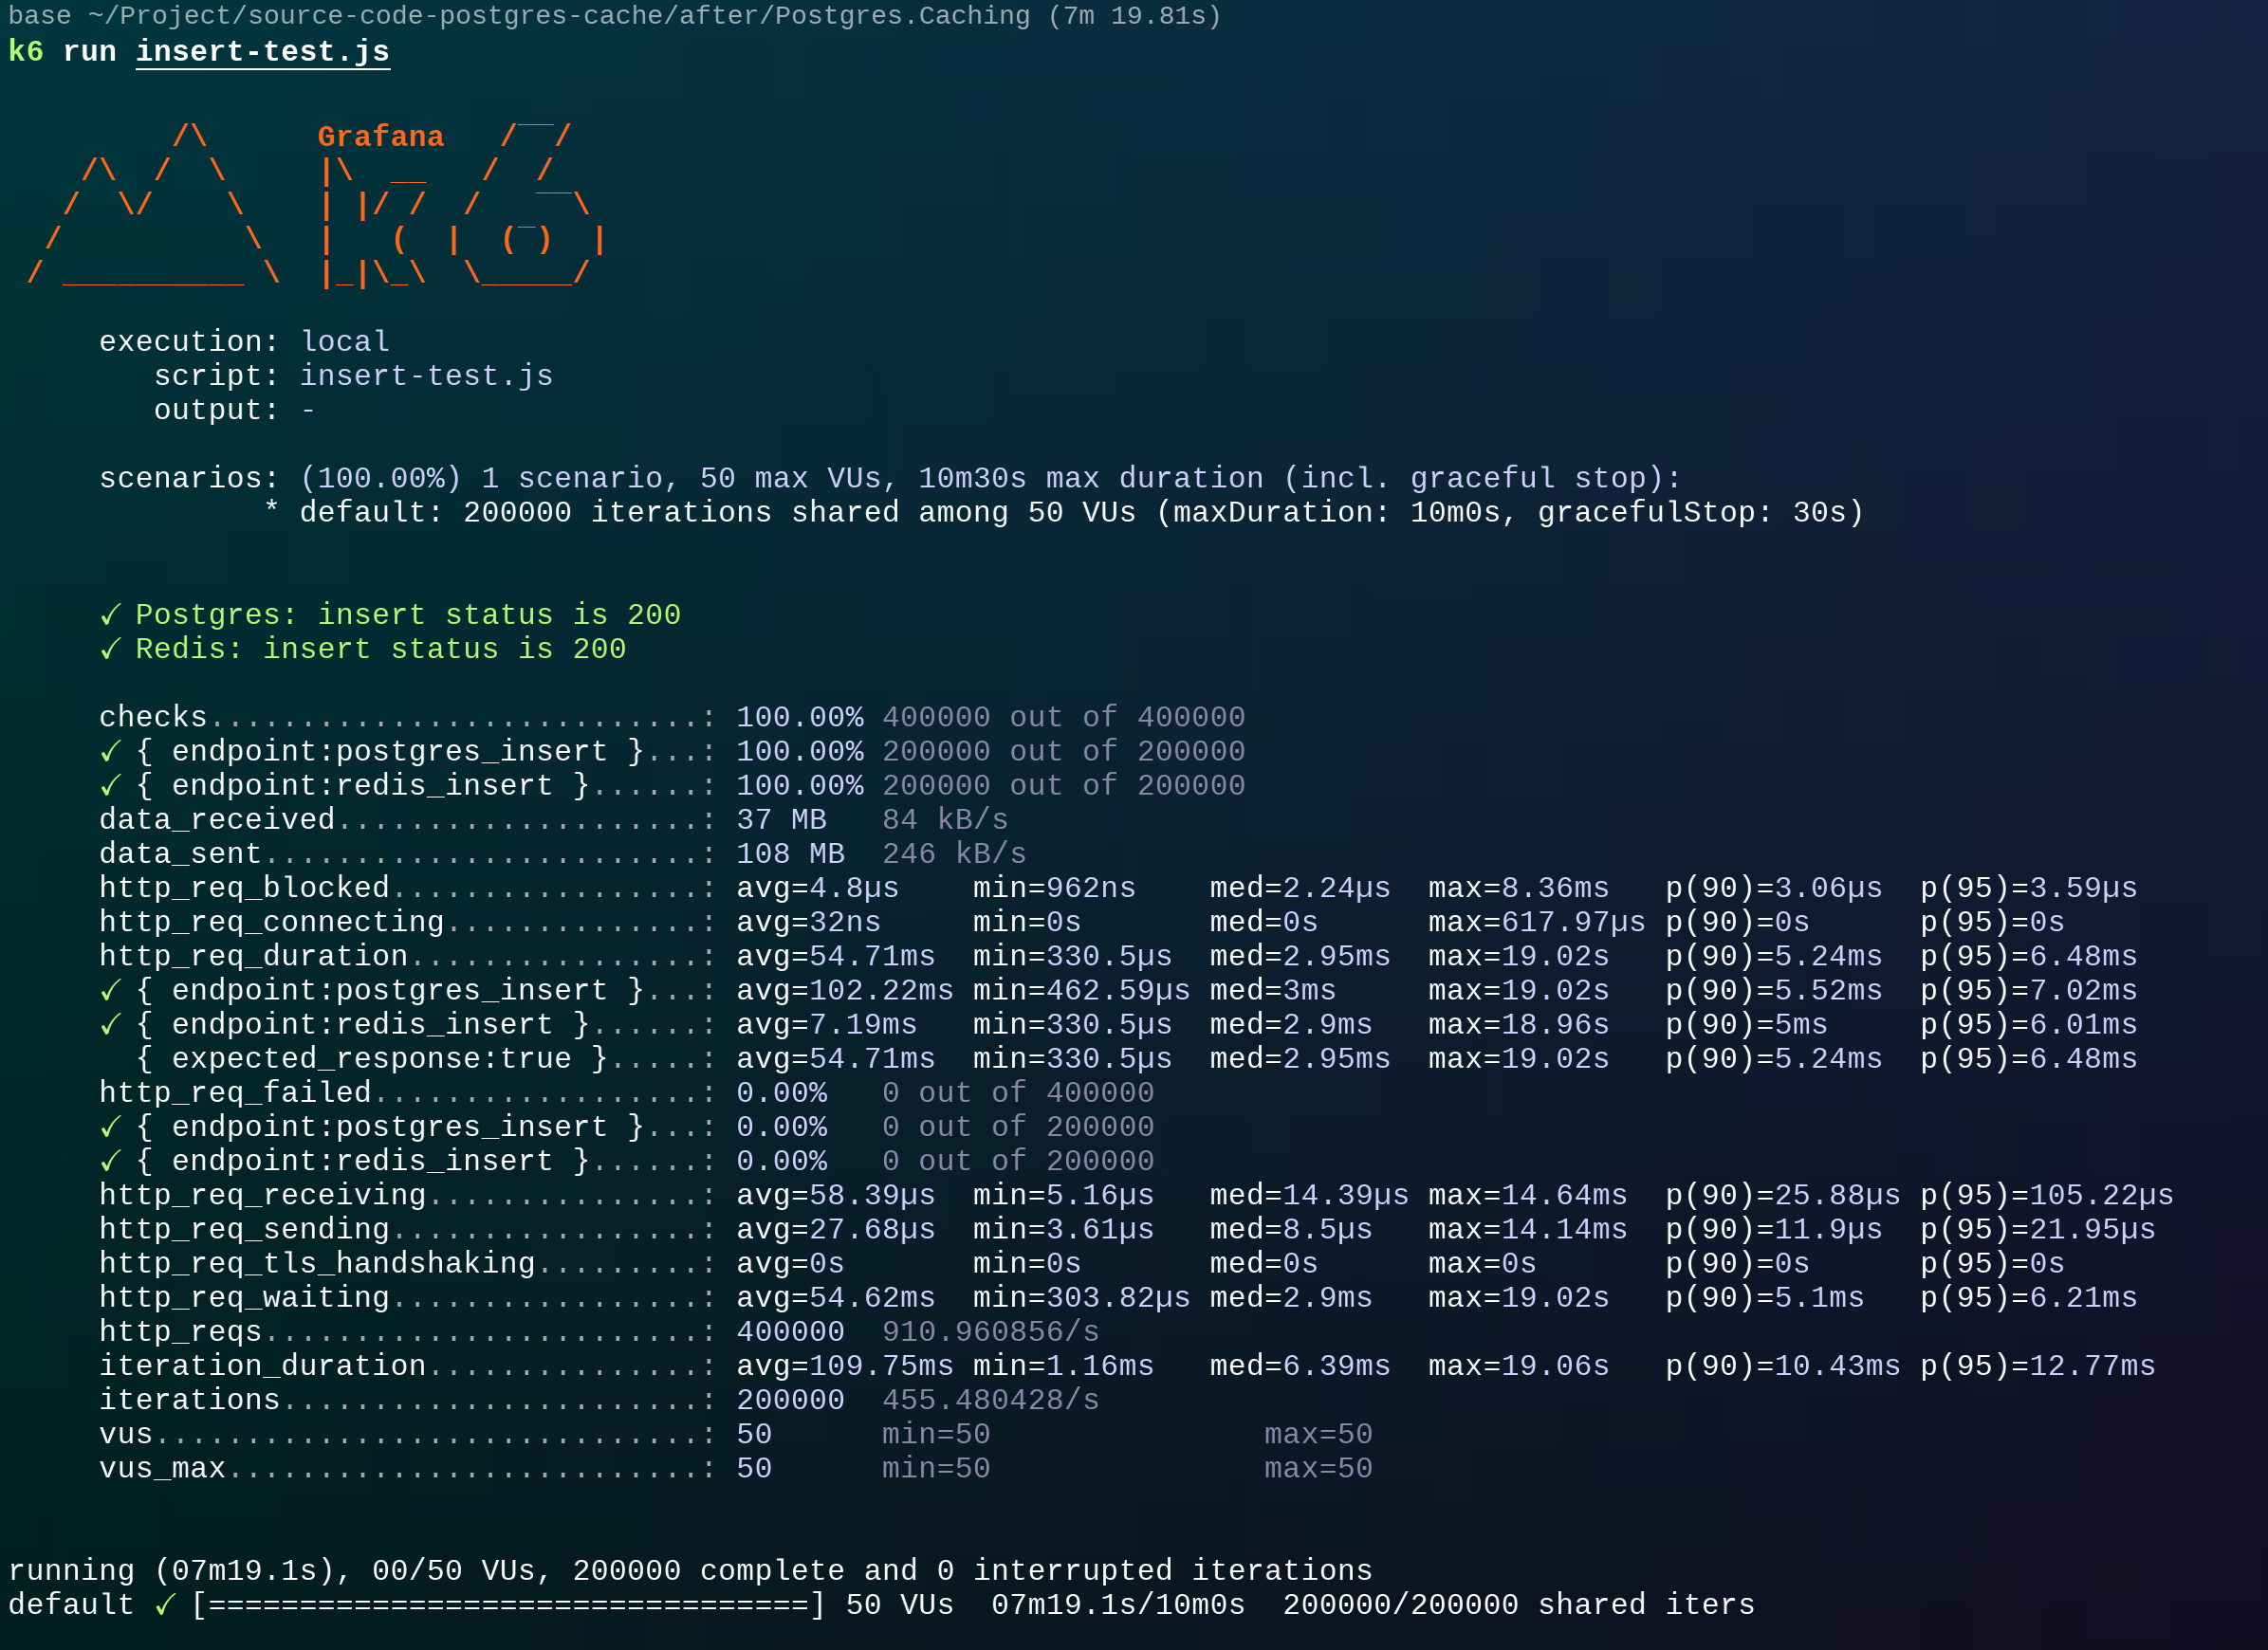The image size is (2268, 1650).
Task: Click the underlined insert-test.js command argument
Action: coord(262,51)
